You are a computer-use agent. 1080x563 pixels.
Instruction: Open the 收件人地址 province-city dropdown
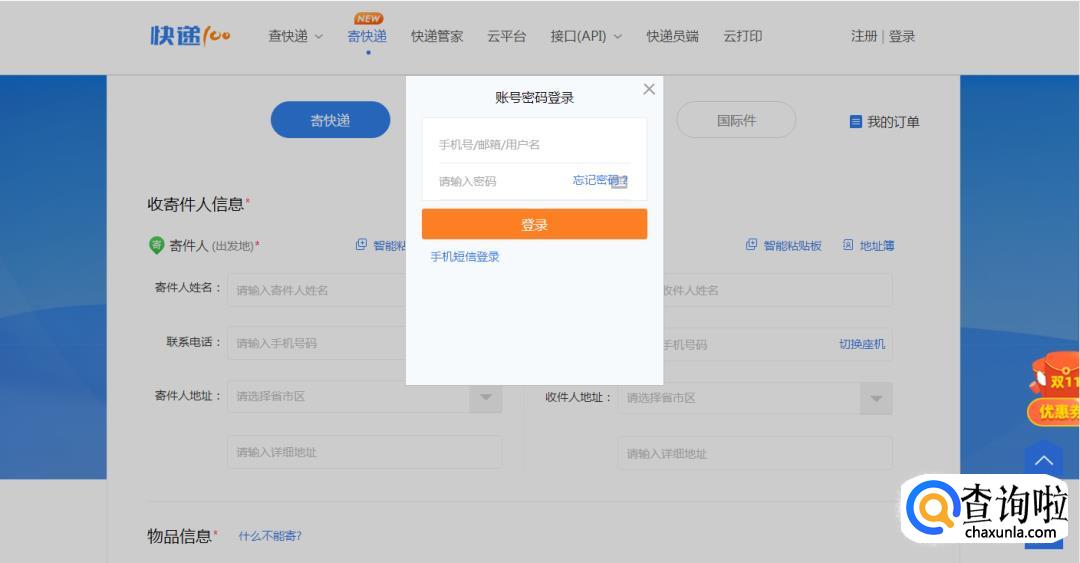(x=875, y=398)
